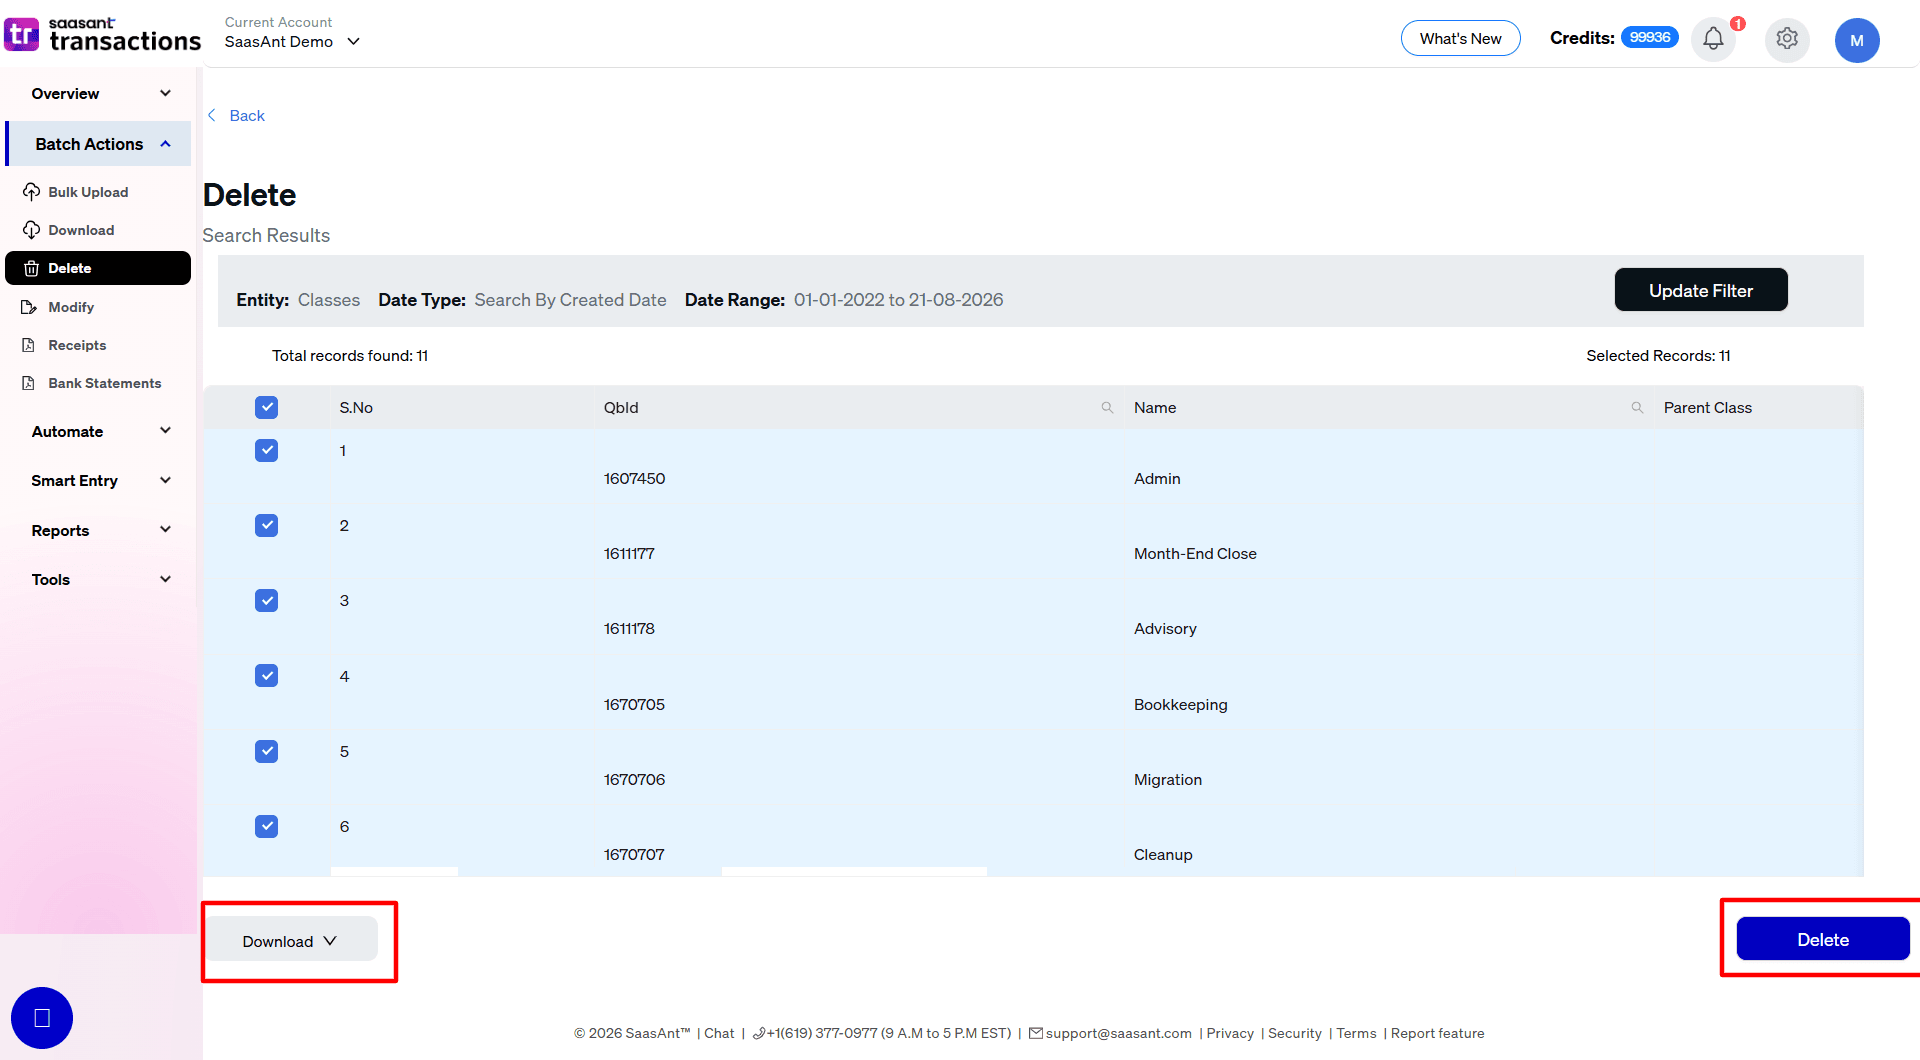
Task: Uncheck row 5 Migration checkbox
Action: (266, 751)
